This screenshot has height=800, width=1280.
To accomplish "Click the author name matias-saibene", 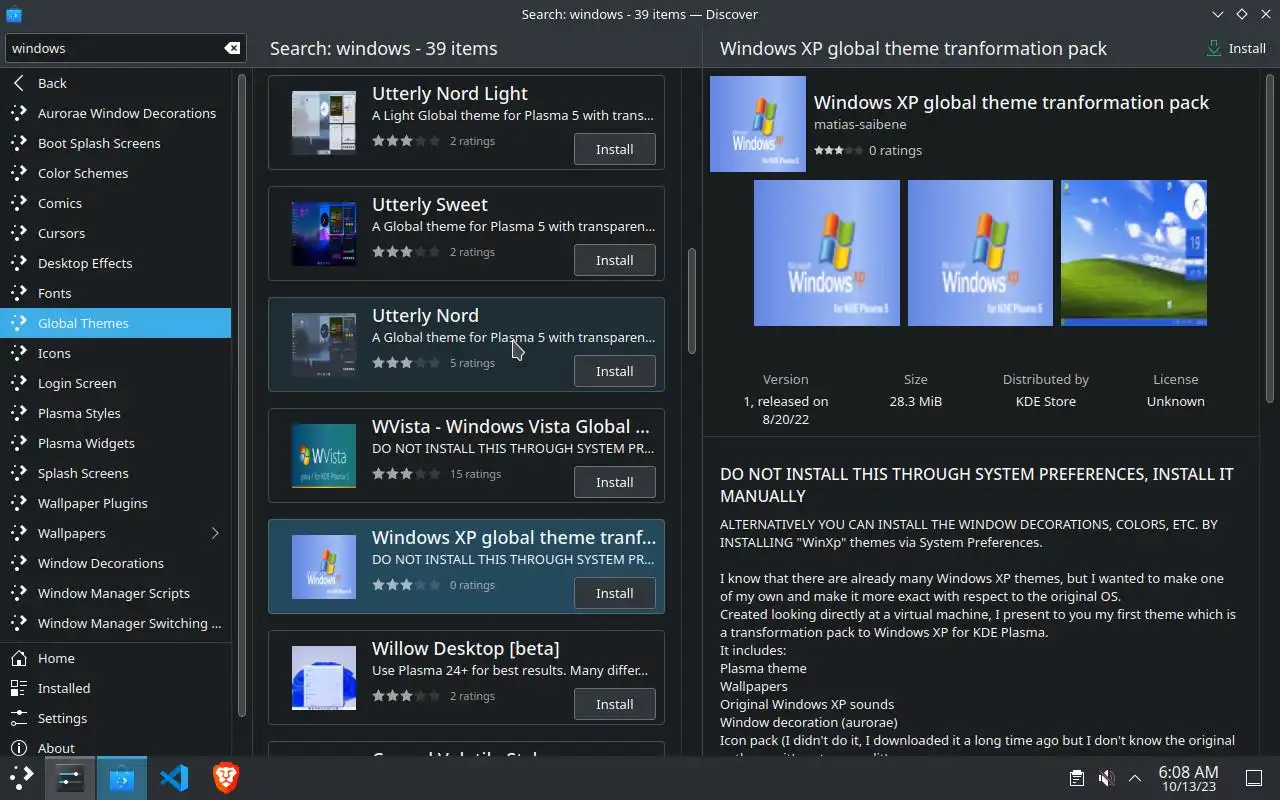I will click(860, 125).
